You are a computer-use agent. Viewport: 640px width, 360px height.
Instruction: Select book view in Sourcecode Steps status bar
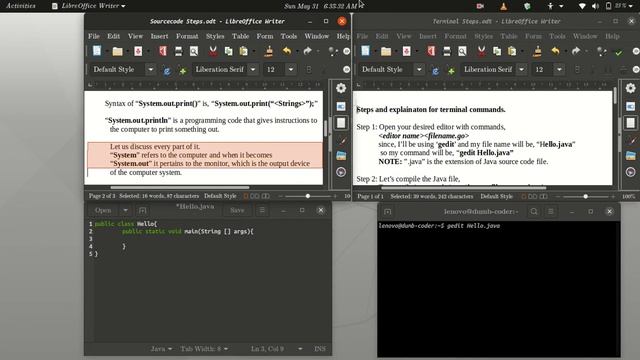(x=266, y=196)
